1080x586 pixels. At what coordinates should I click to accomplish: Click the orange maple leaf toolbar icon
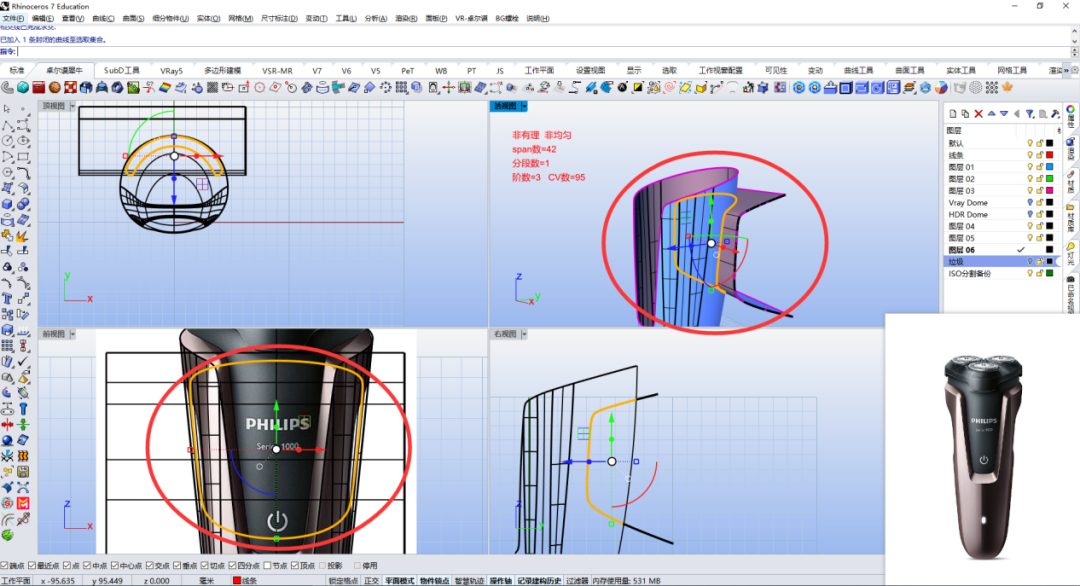coord(1008,87)
